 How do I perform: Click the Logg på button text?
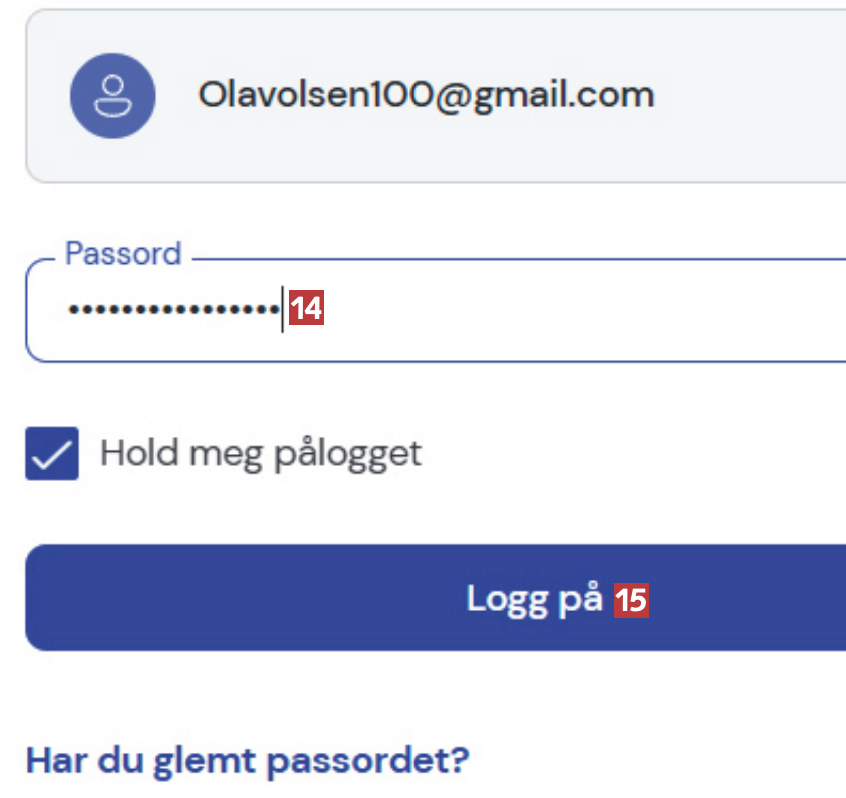point(534,598)
